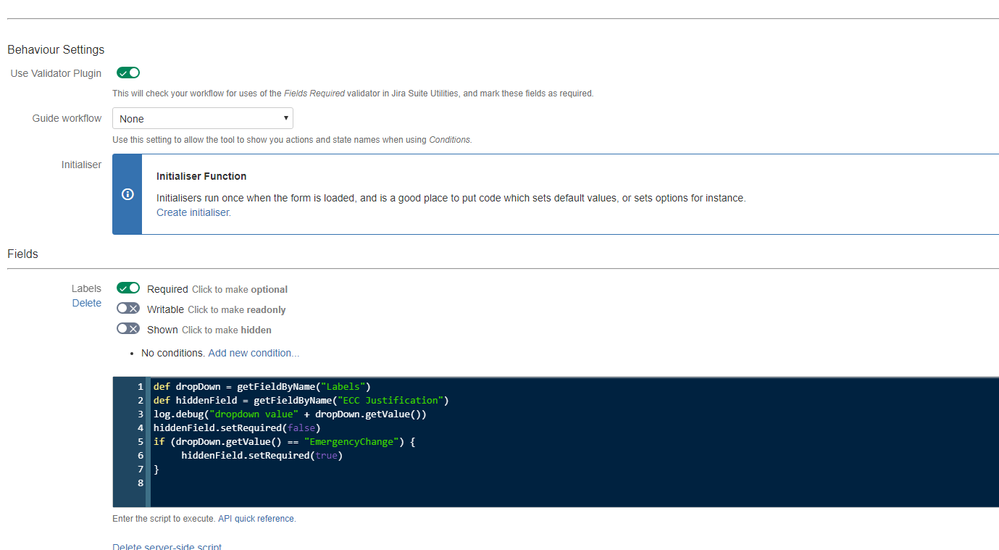Toggle the Required switch for Labels
The height and width of the screenshot is (550, 999).
[128, 288]
